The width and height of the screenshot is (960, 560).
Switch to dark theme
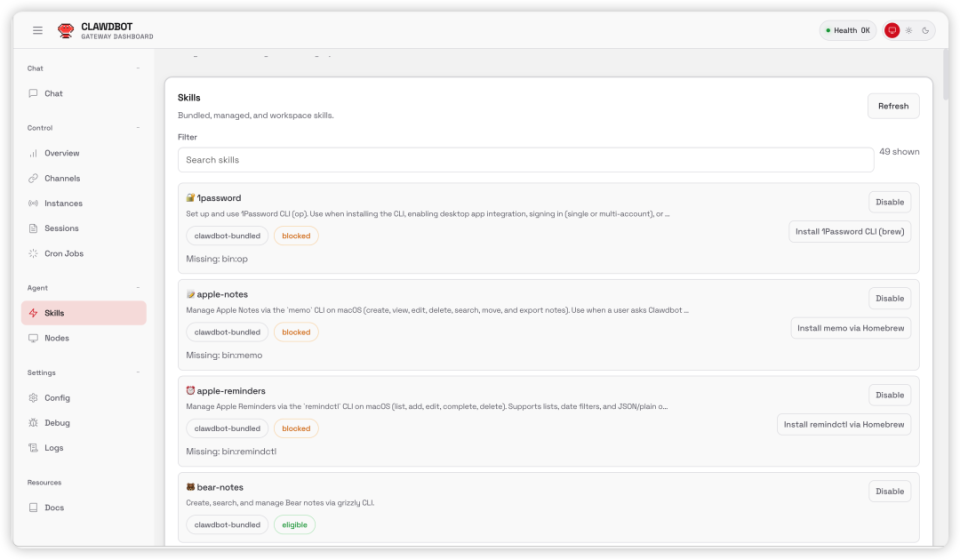926,31
